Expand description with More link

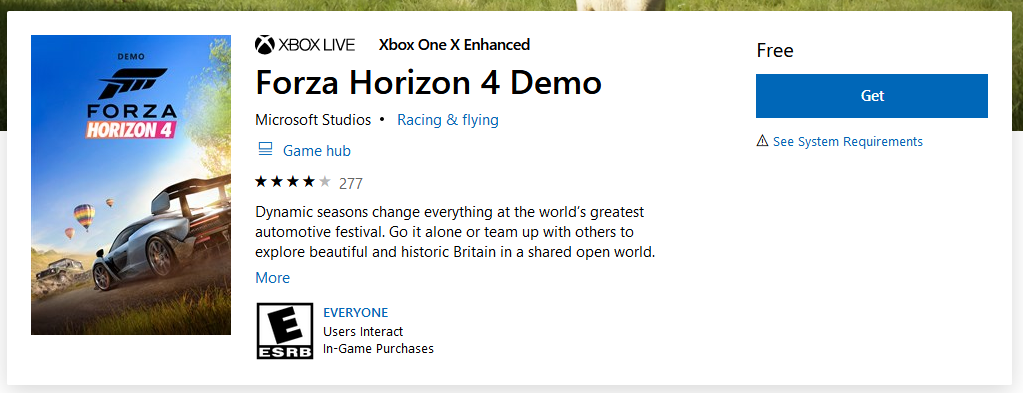coord(273,277)
